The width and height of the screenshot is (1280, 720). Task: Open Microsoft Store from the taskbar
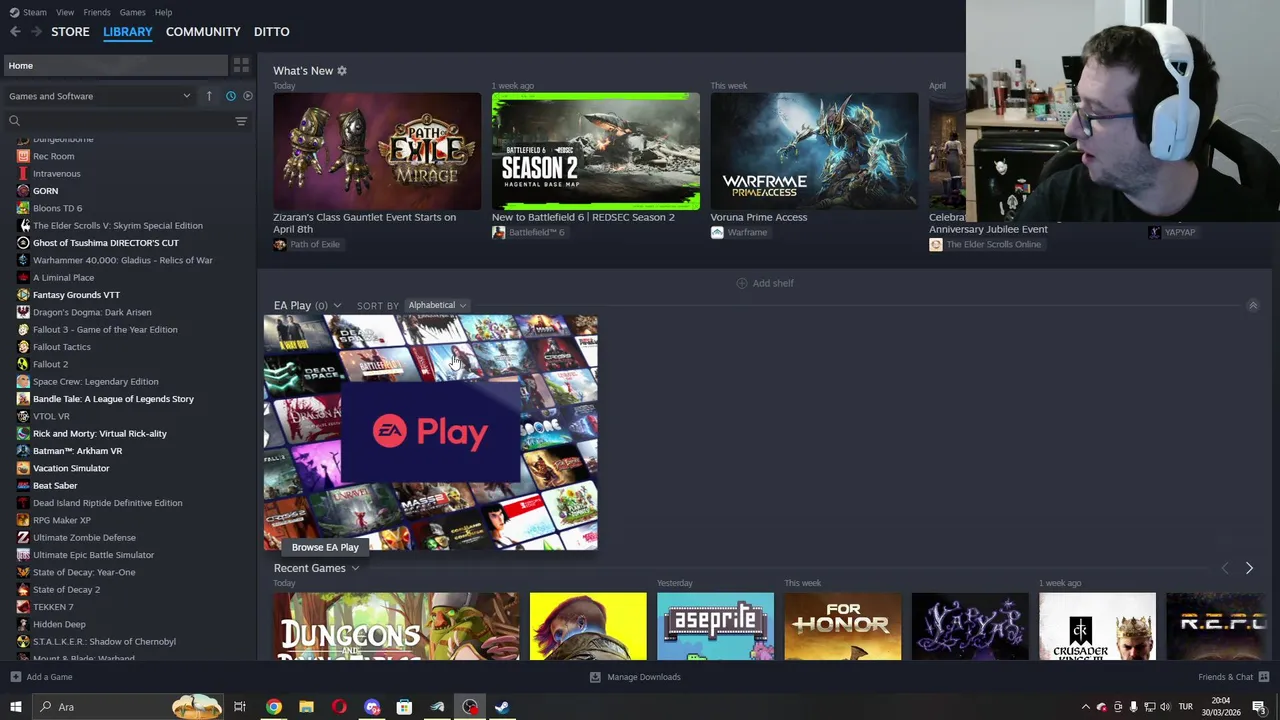coord(404,707)
